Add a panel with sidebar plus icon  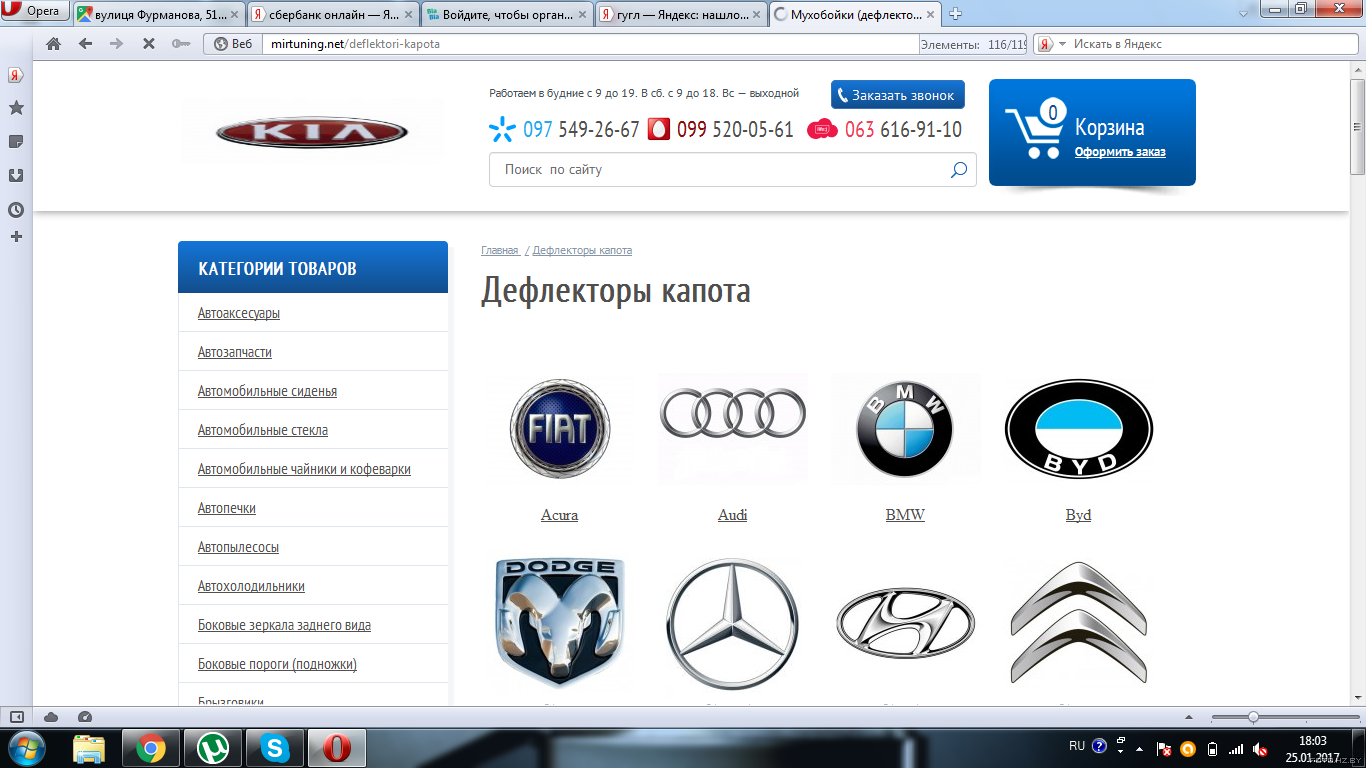16,237
